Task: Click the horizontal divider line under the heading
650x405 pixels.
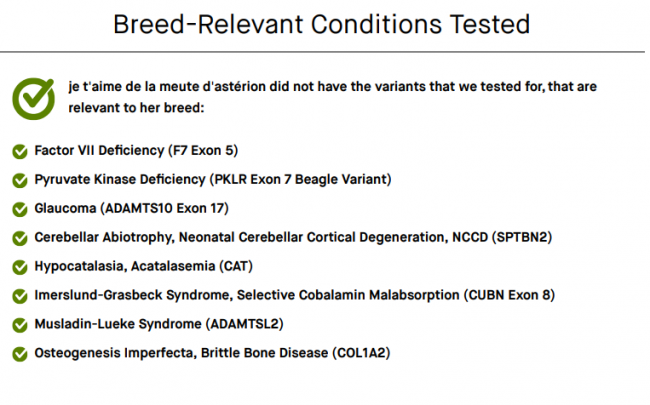Action: 323,52
